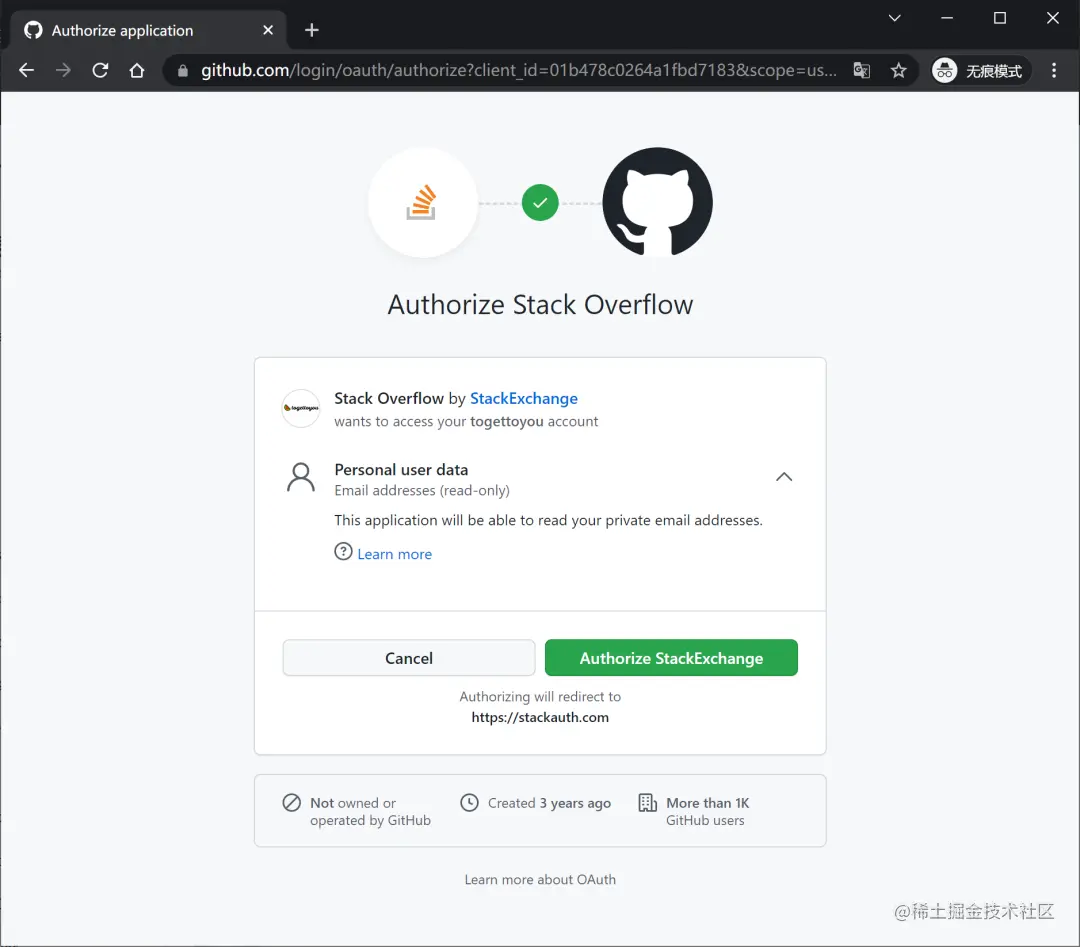Image resolution: width=1080 pixels, height=947 pixels.
Task: Open Learn more about OAuth link
Action: tap(540, 880)
